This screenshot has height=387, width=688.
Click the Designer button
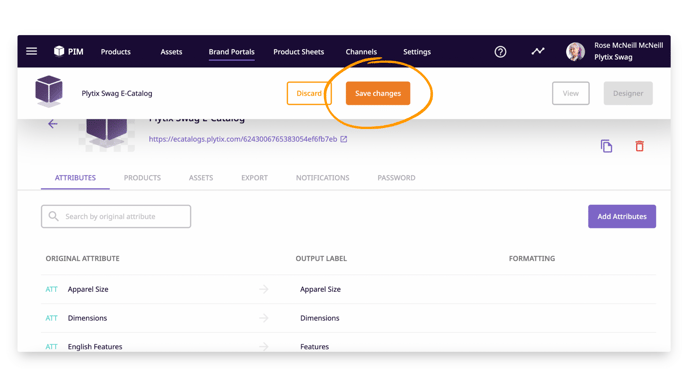628,93
